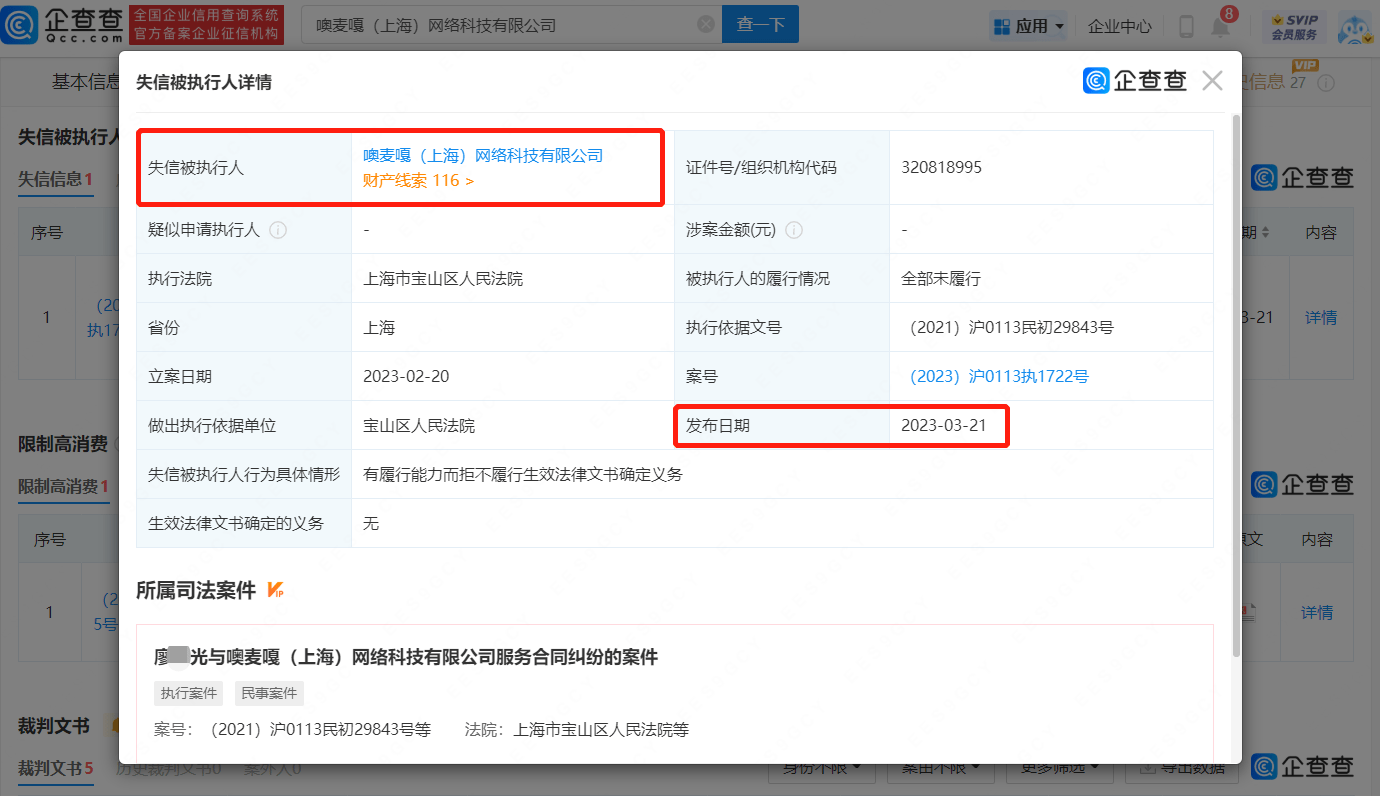Click the mobile phone app icon
Viewport: 1380px width, 796px height.
[x=1186, y=26]
